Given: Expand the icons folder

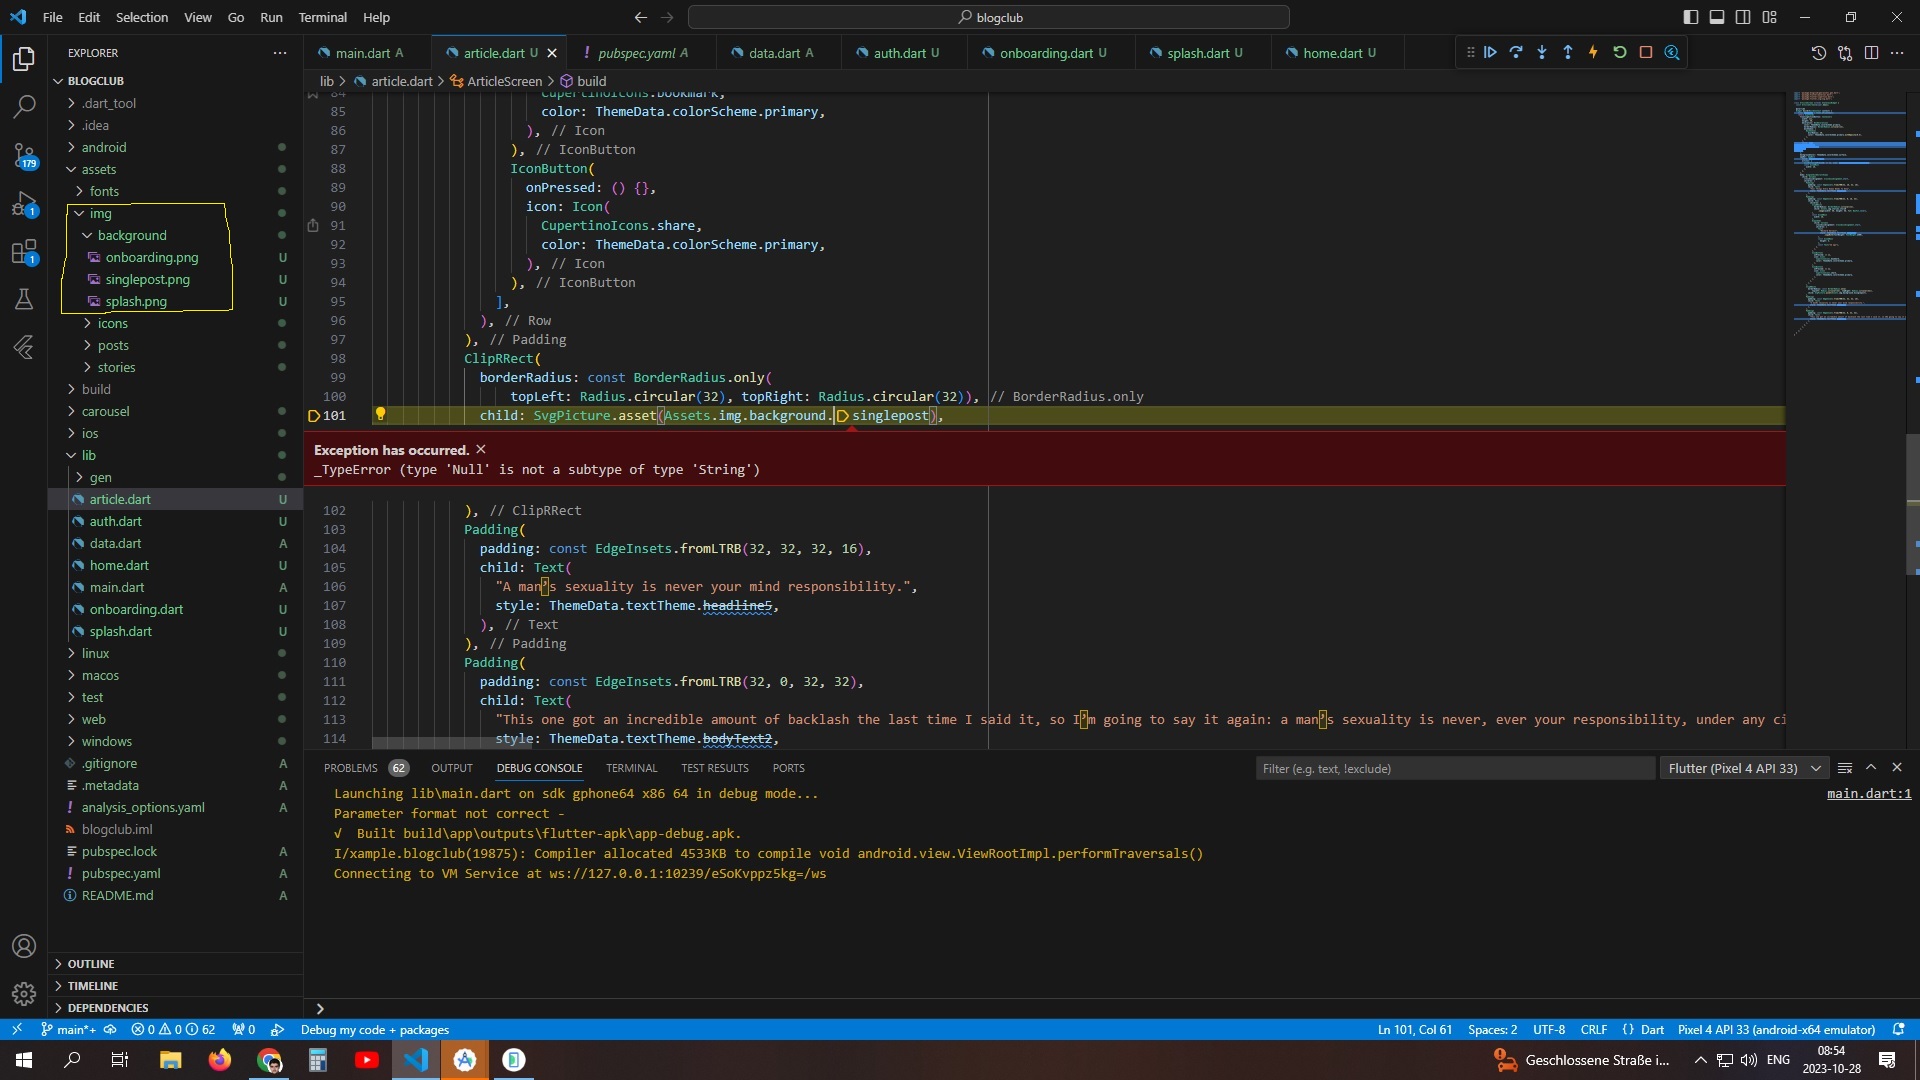Looking at the screenshot, I should (112, 323).
